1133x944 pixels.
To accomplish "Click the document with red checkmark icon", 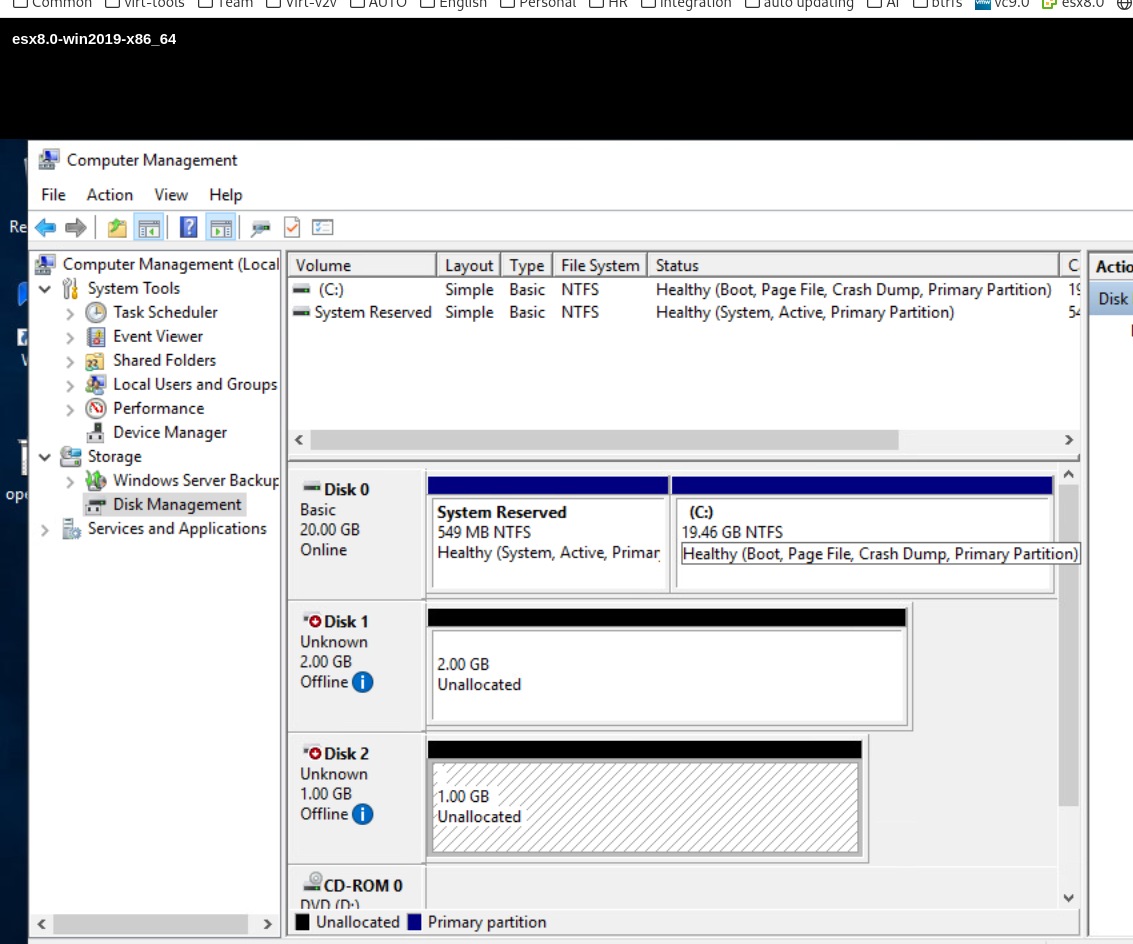I will point(292,228).
